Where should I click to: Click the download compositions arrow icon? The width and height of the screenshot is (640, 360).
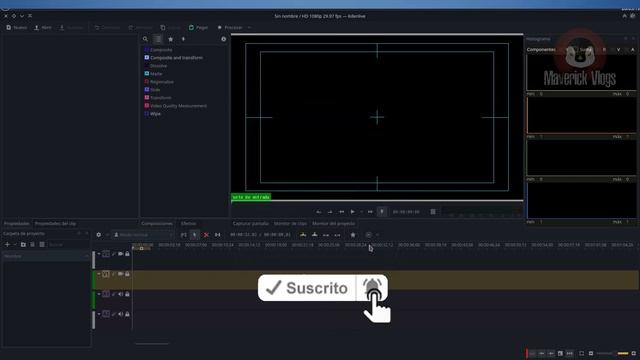coord(183,39)
